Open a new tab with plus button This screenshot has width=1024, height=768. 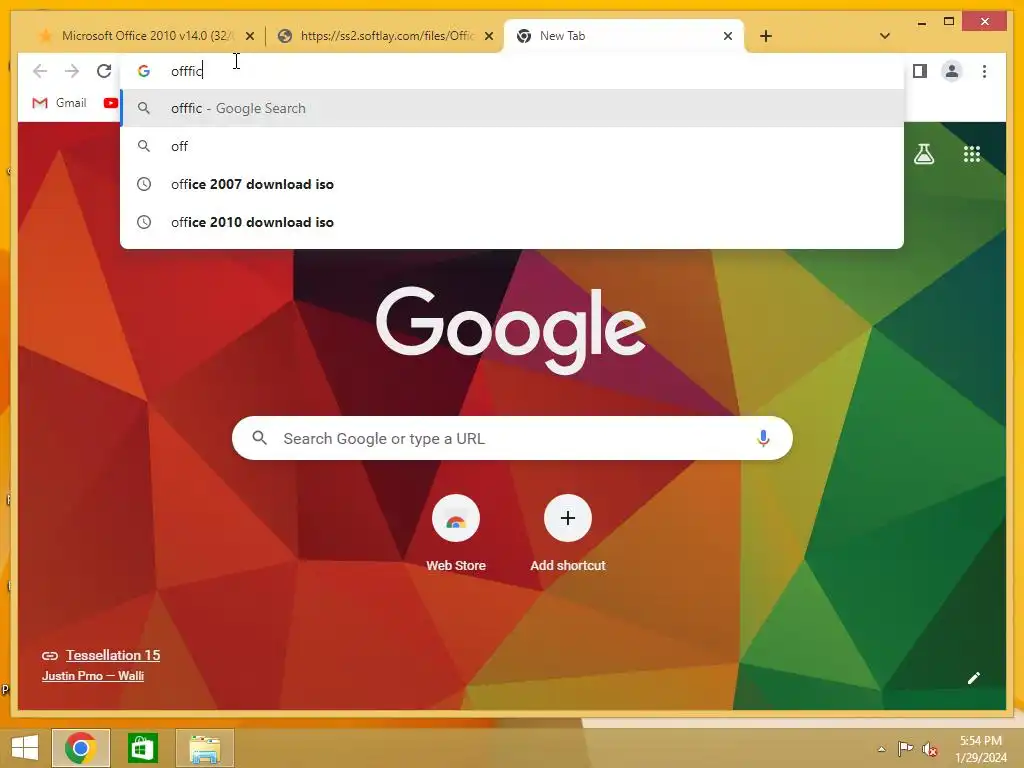(x=765, y=36)
